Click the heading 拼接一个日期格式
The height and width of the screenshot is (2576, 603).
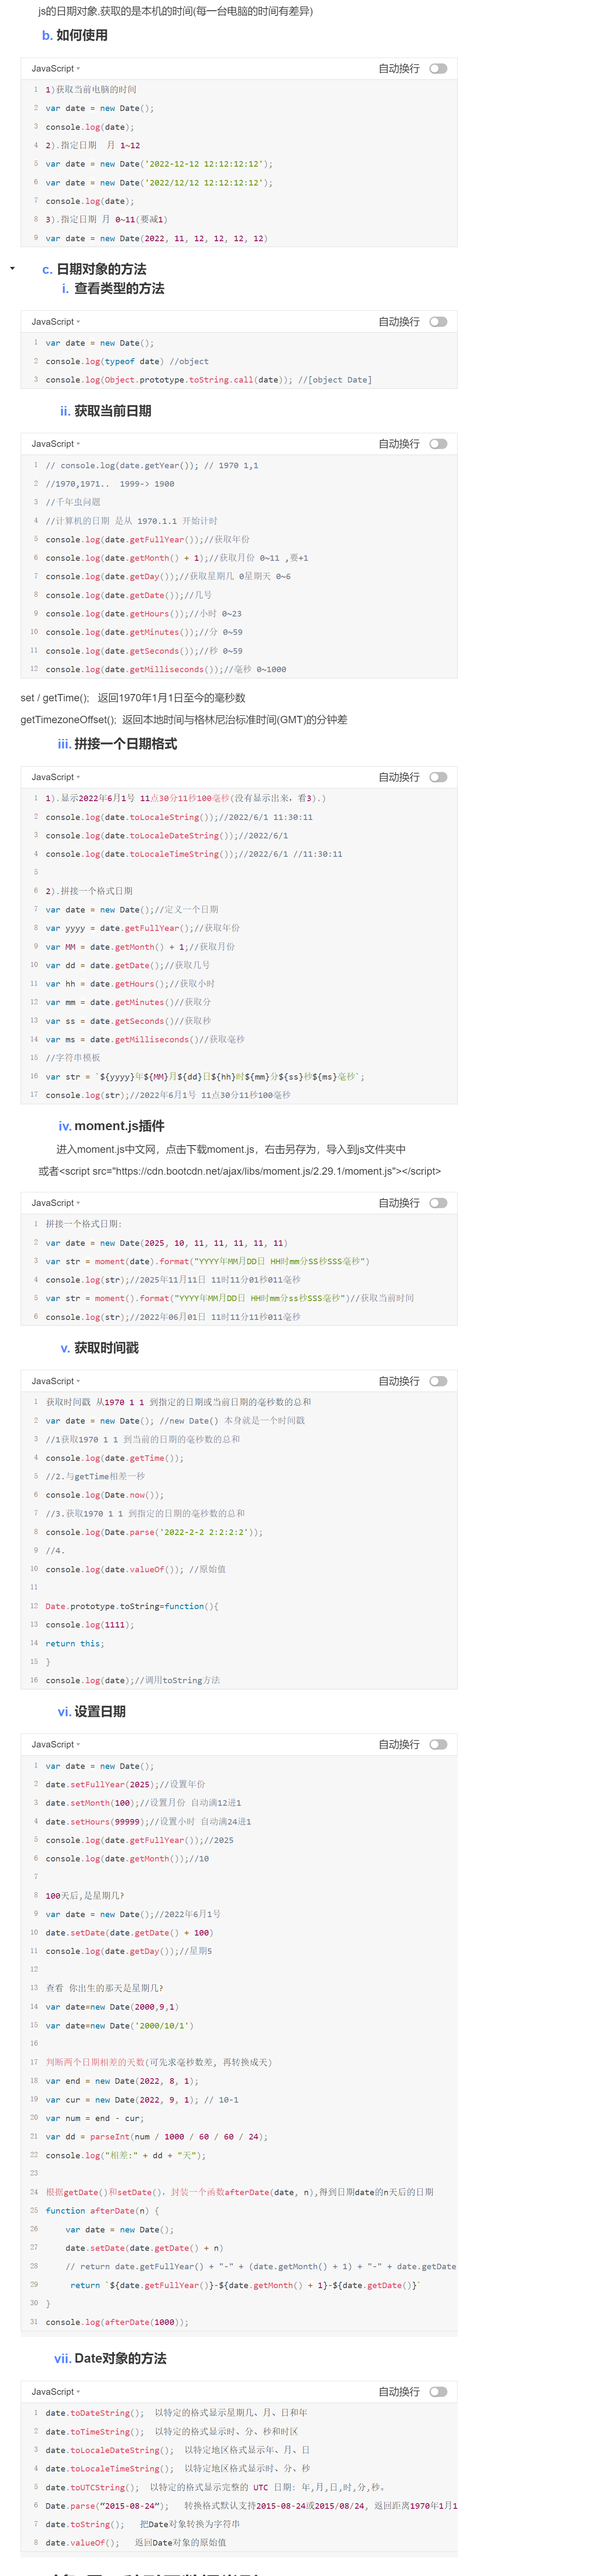[x=126, y=744]
